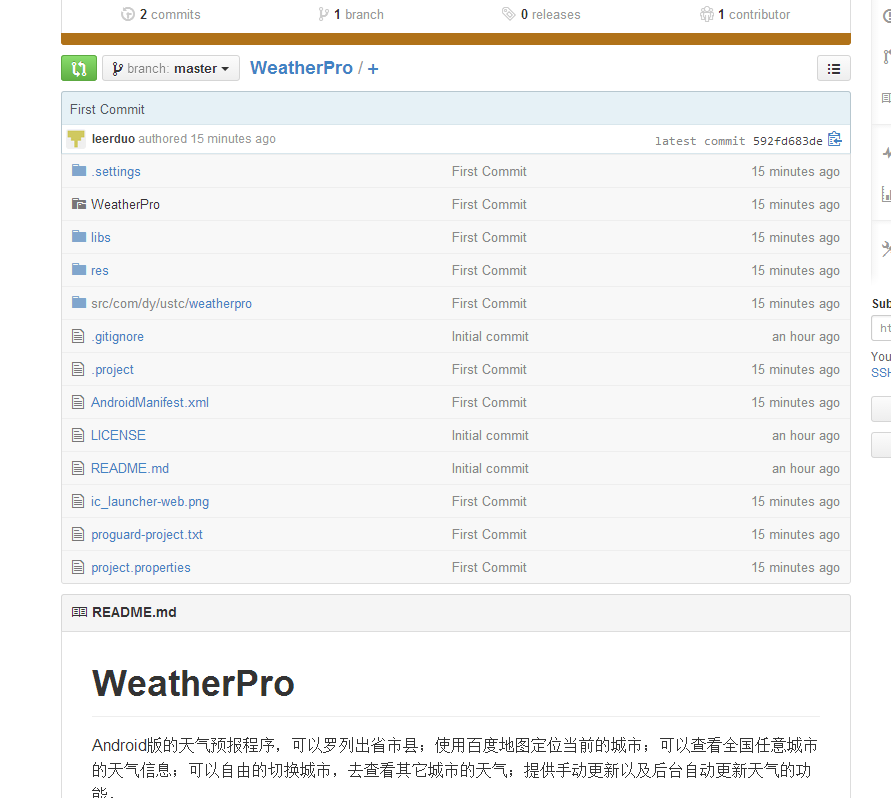Image resolution: width=891 pixels, height=798 pixels.
Task: Click the language color bar
Action: 456,39
